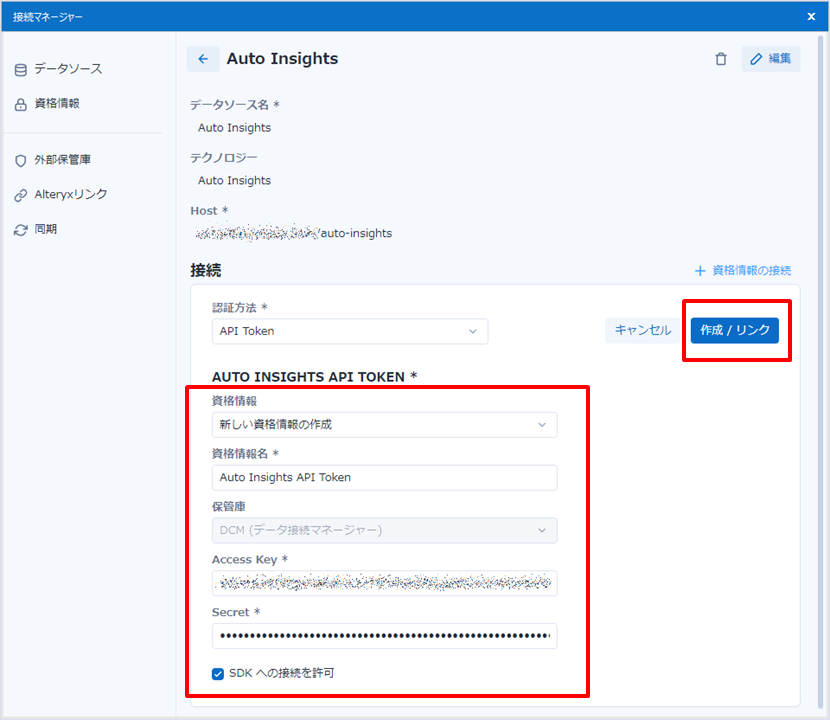Click the 資格情報名 text field

pos(384,478)
